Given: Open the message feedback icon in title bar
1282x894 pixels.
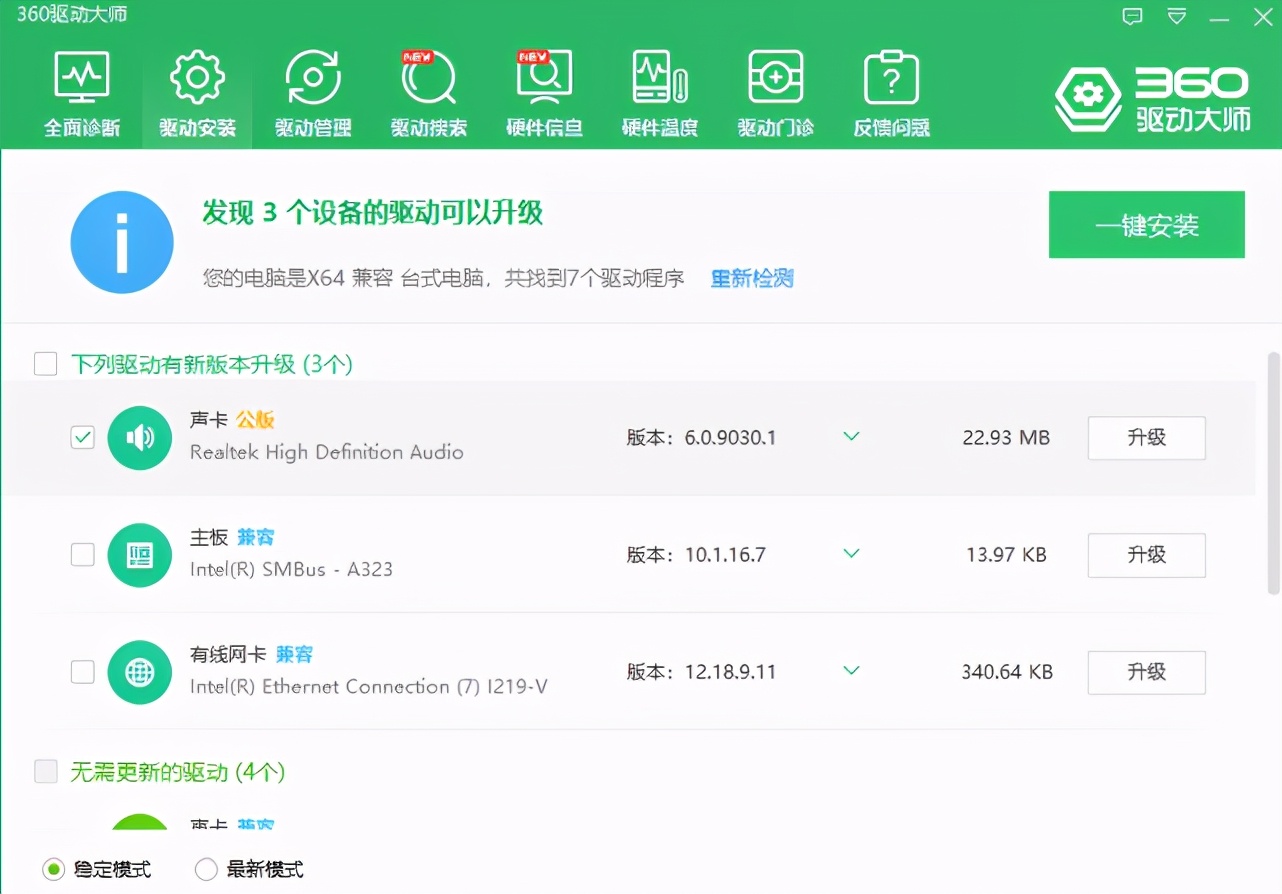Looking at the screenshot, I should point(1132,16).
